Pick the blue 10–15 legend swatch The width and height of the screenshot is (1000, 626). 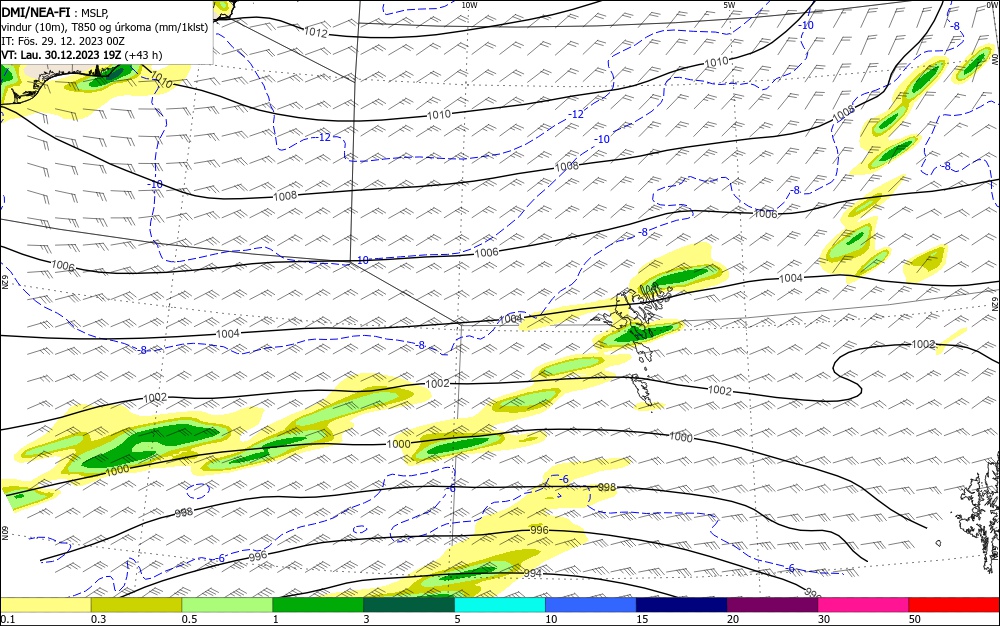tap(591, 605)
